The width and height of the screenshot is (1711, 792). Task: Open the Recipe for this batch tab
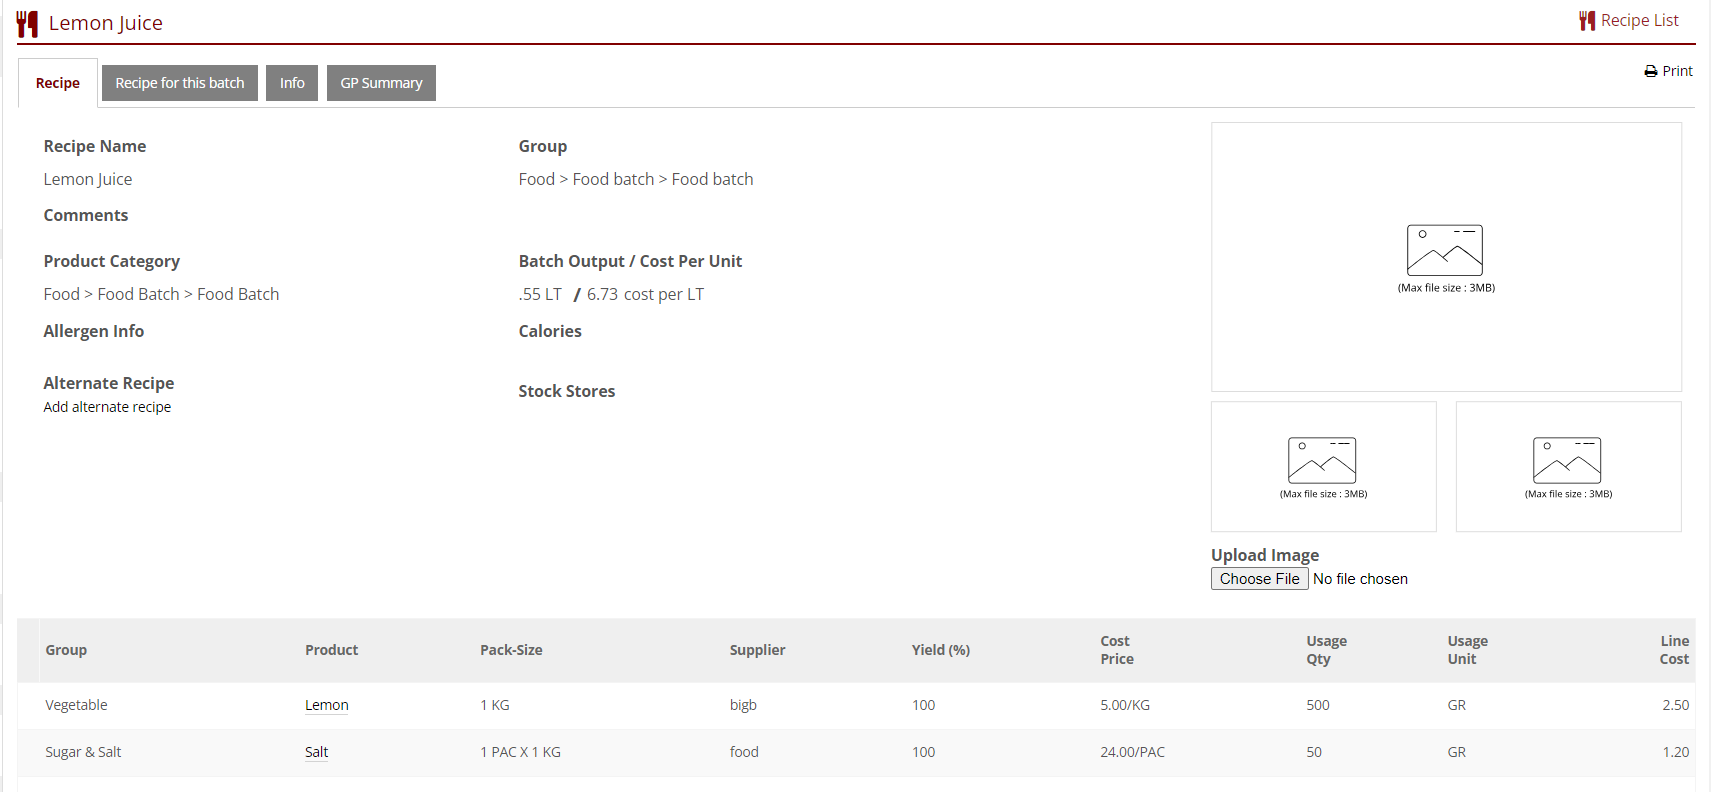click(180, 83)
